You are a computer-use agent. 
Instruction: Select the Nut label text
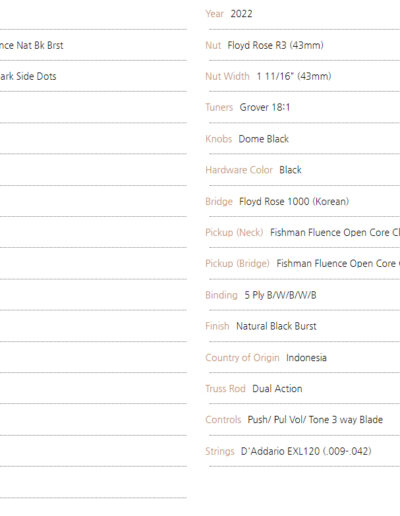click(213, 45)
